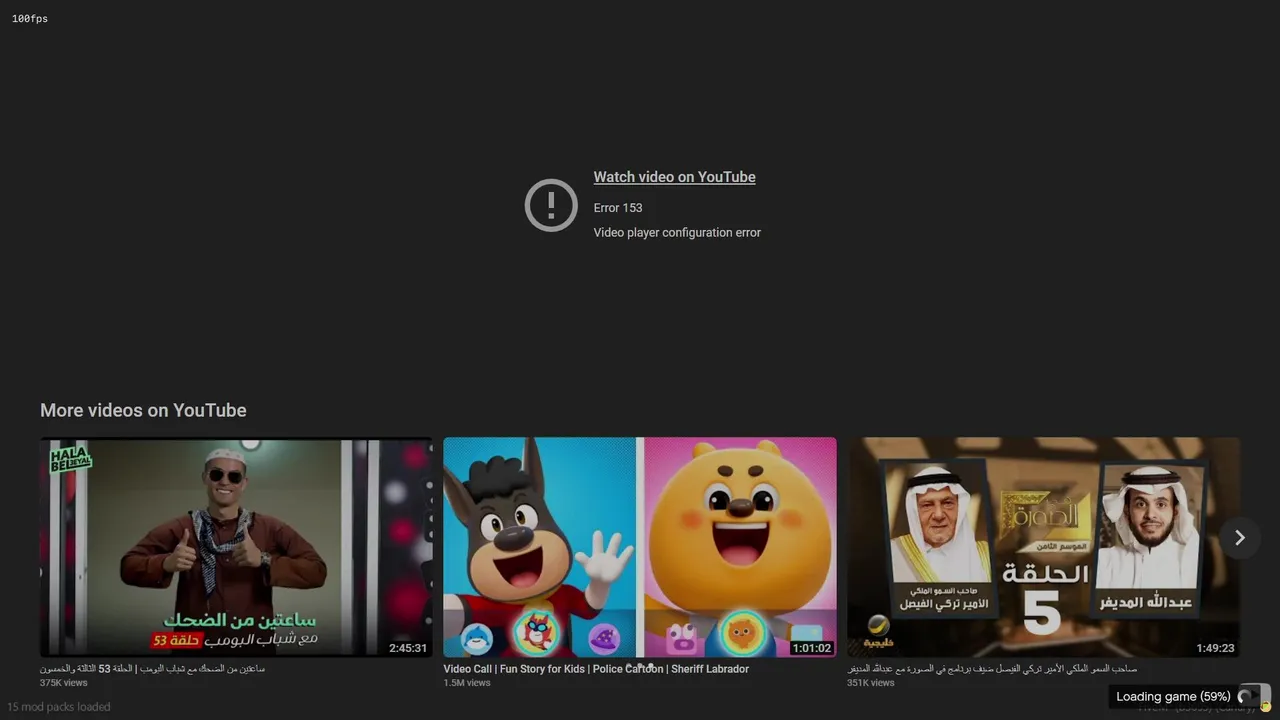Click the 'Error 153' text
Image resolution: width=1280 pixels, height=720 pixels.
[618, 208]
